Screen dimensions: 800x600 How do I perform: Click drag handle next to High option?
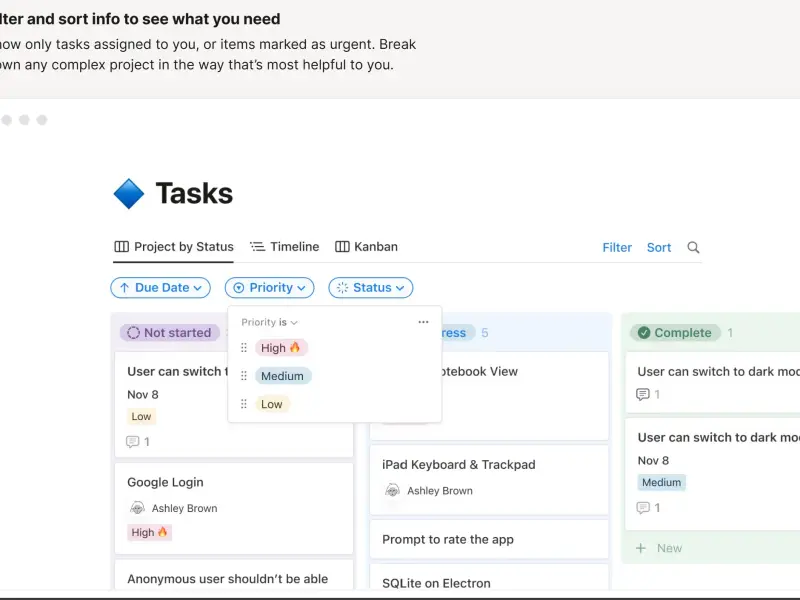point(244,348)
